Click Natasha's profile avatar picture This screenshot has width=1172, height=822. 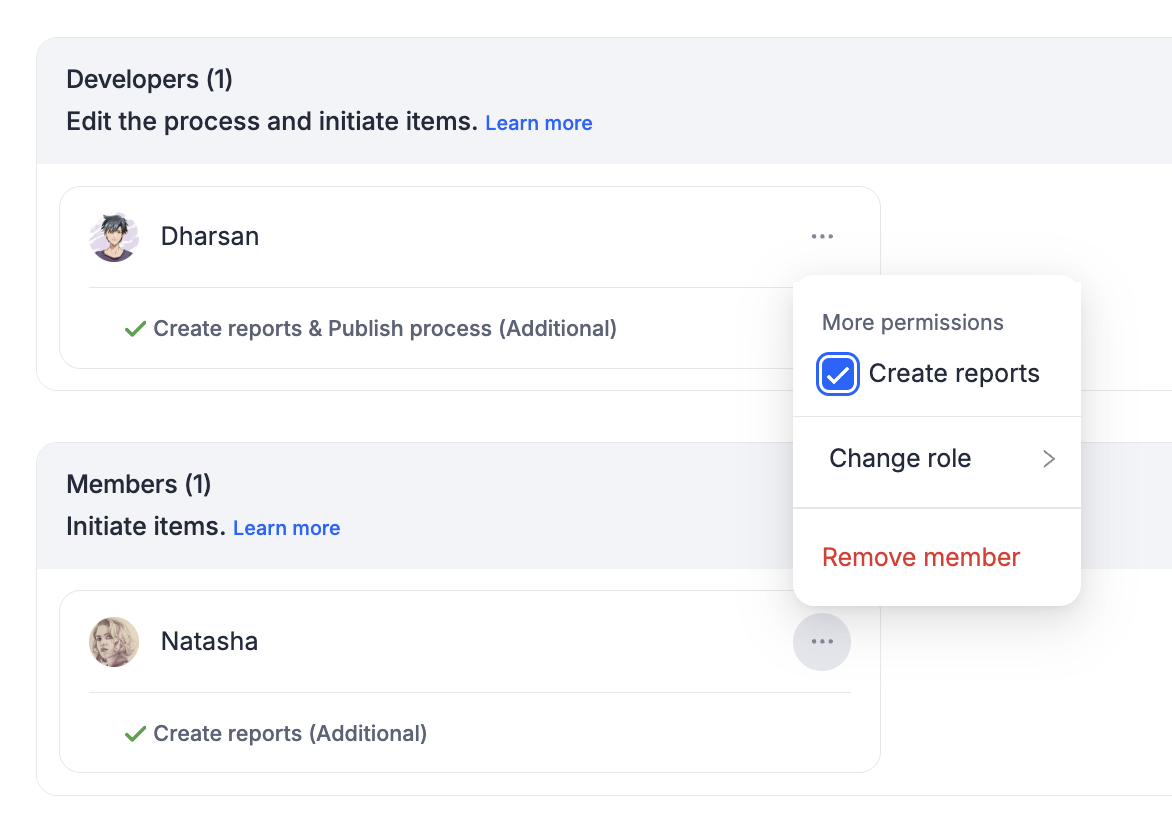[114, 642]
